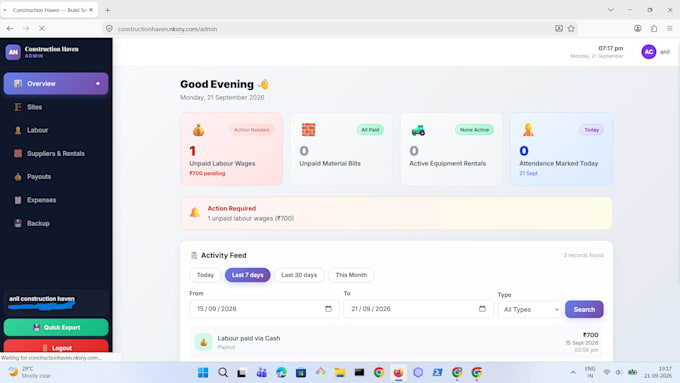The height and width of the screenshot is (383, 680).
Task: Click the Action Needed badge
Action: tap(252, 130)
